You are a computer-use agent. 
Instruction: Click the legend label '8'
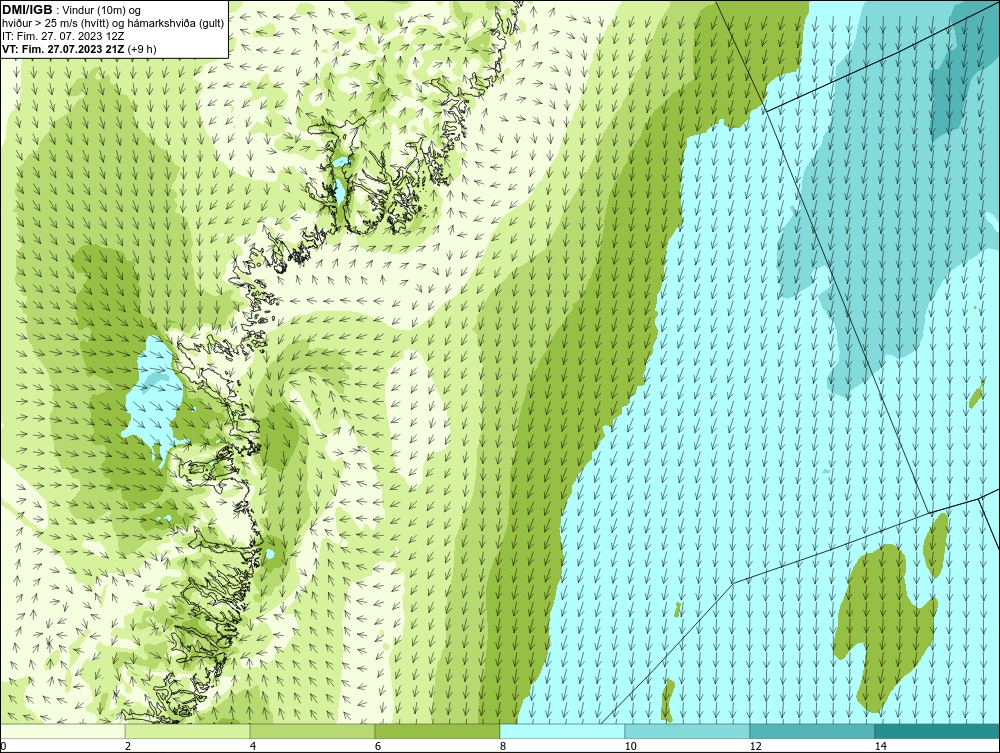click(503, 747)
